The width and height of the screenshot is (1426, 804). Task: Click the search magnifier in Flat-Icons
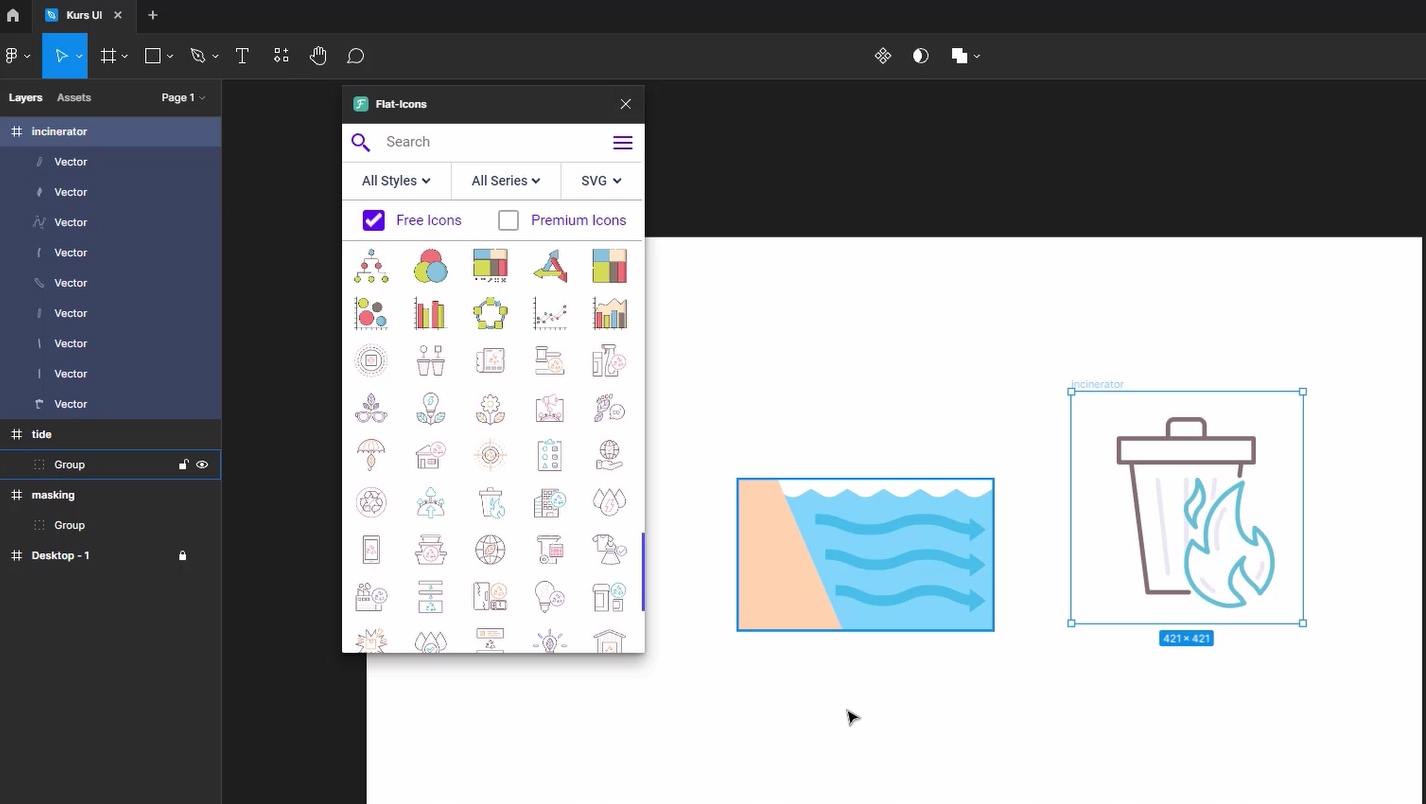[x=361, y=142]
